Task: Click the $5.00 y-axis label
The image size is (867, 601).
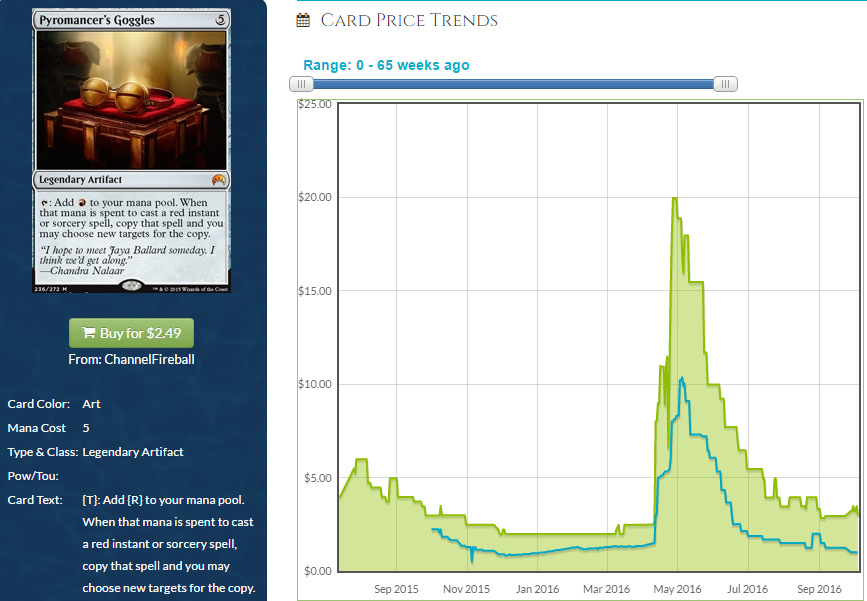Action: coord(318,478)
